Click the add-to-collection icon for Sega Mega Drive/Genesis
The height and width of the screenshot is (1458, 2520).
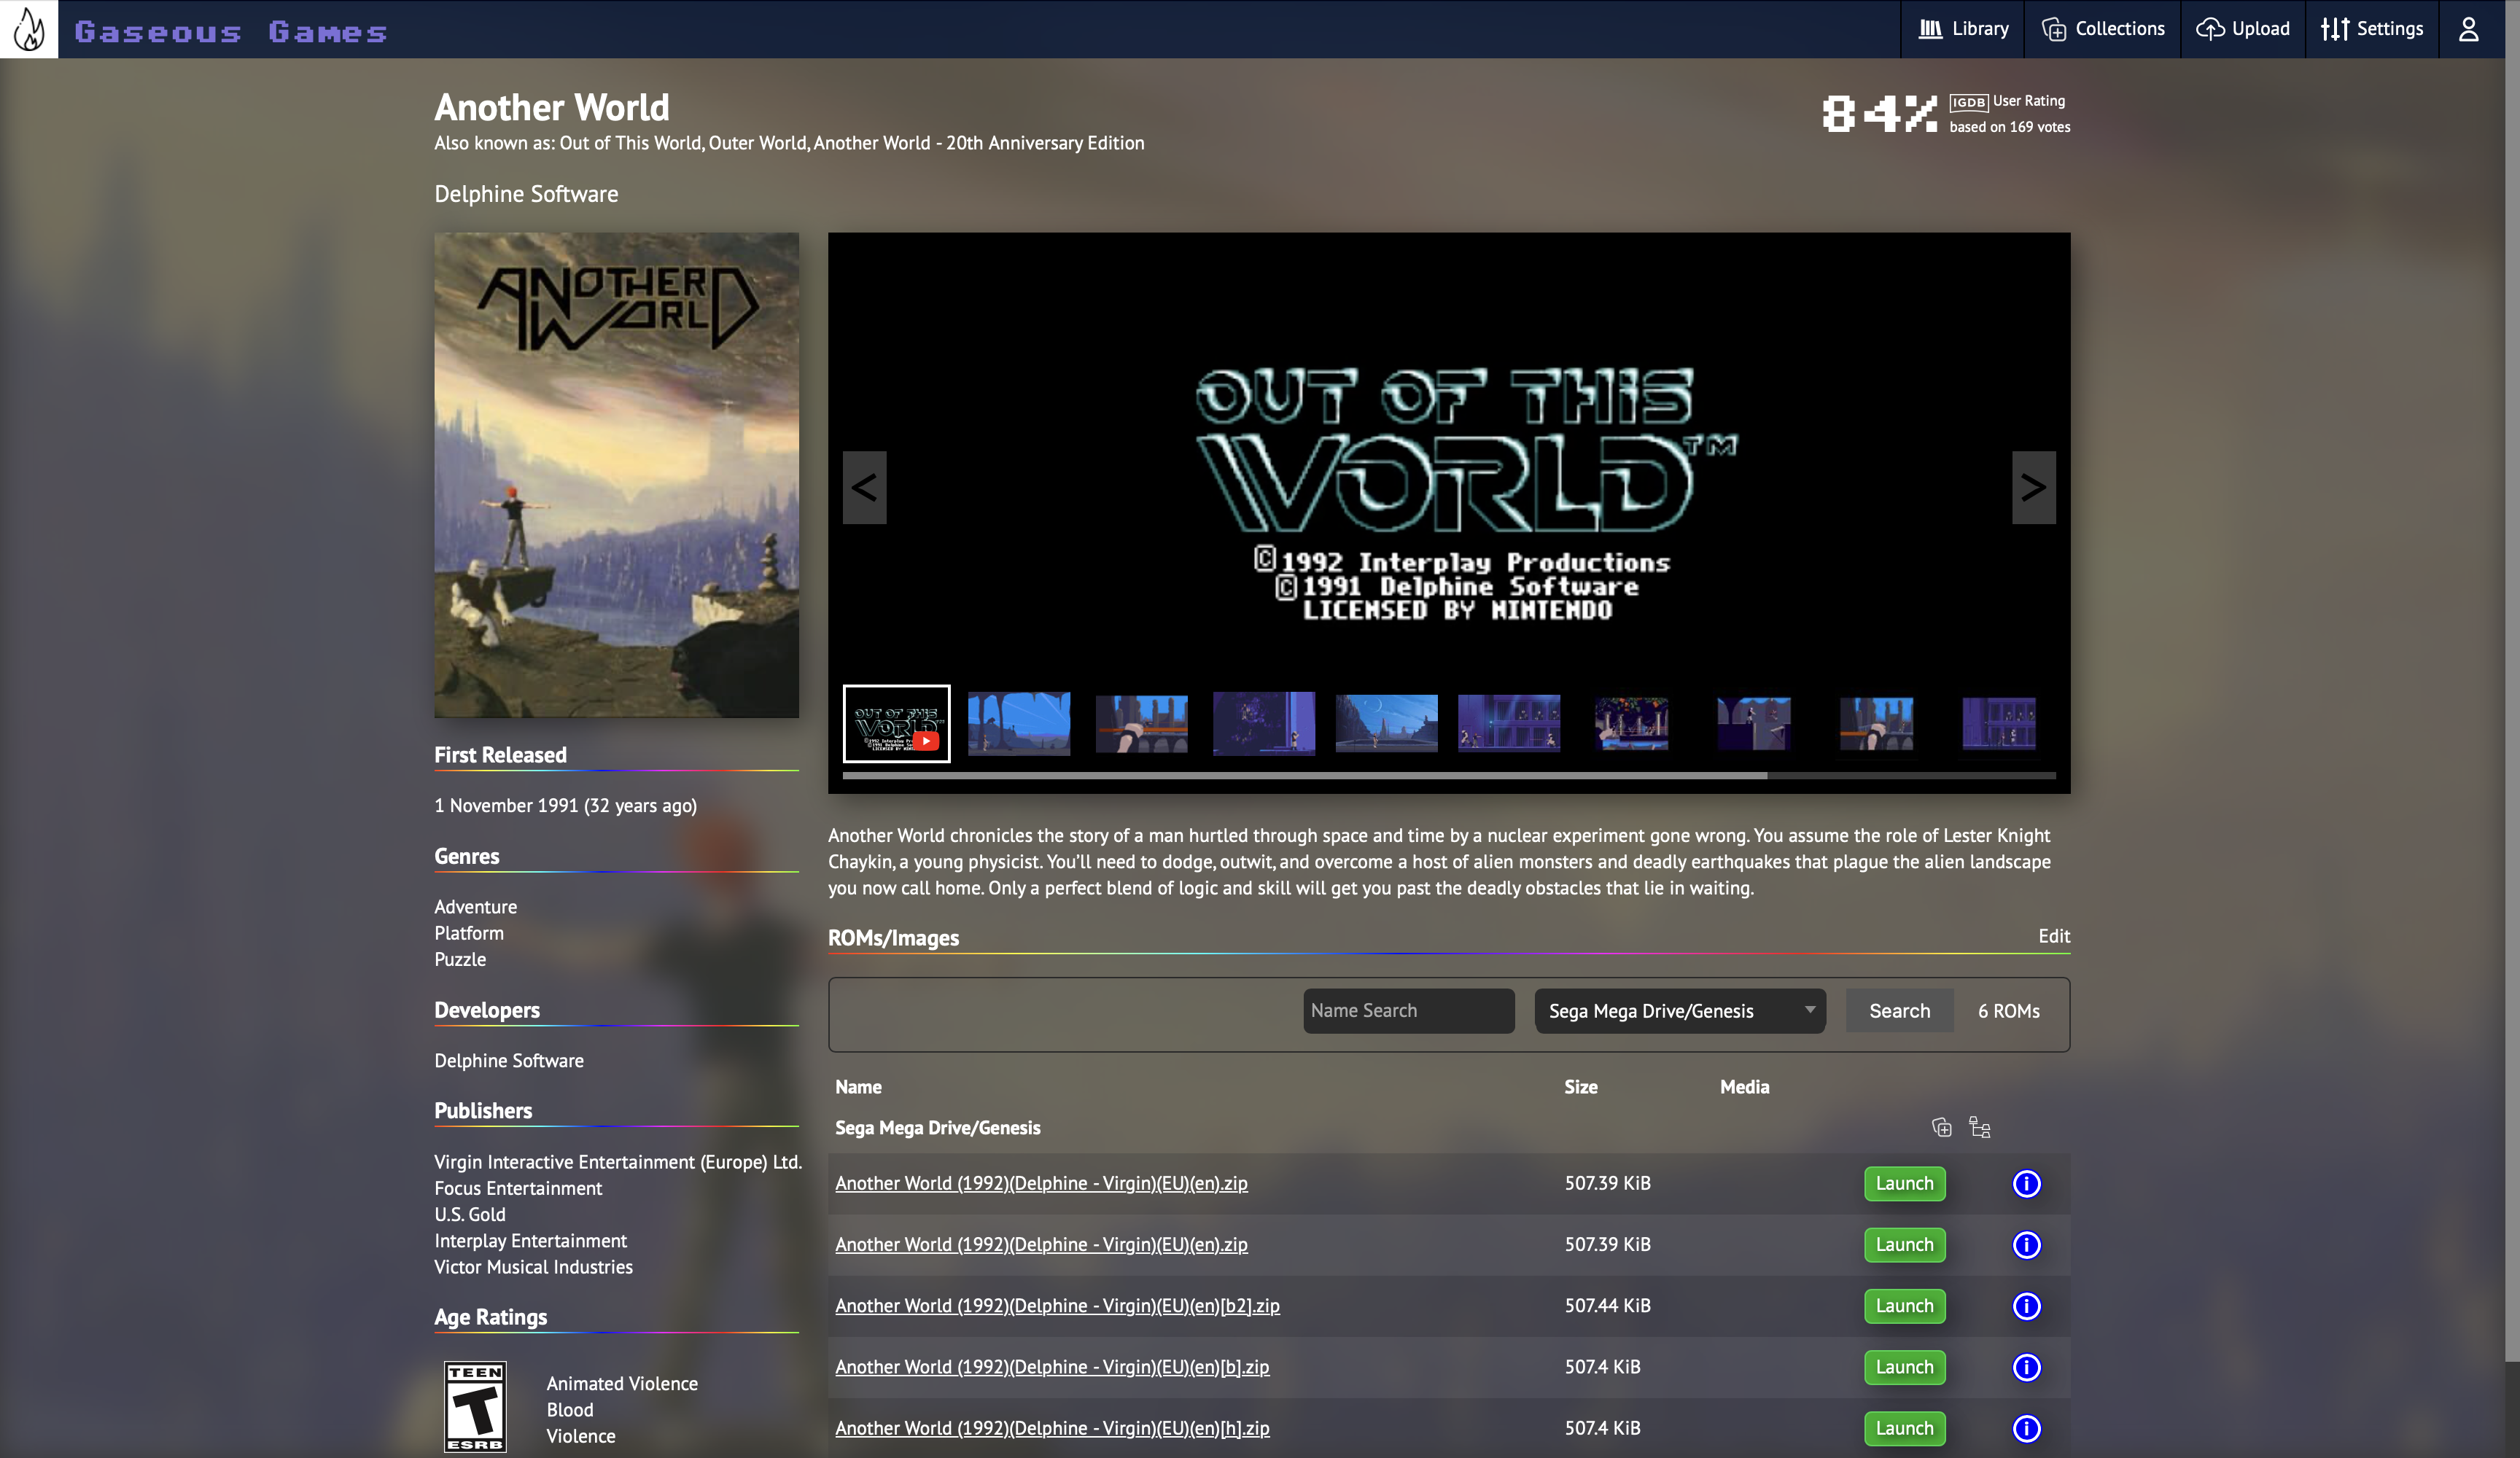click(1941, 1128)
